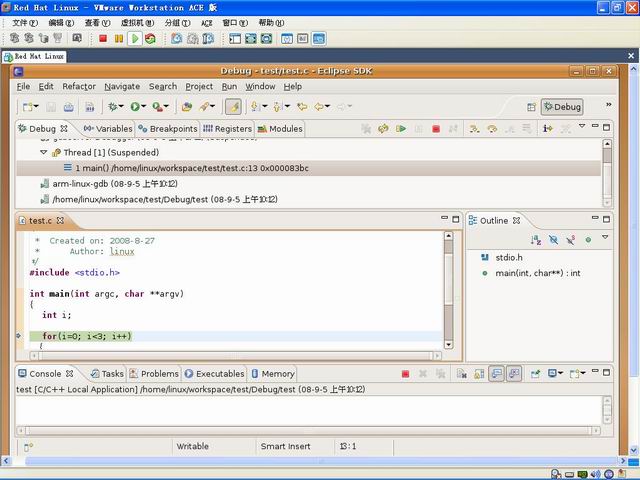Maximize the Console view panel
Image resolution: width=640 pixels, height=480 pixels.
point(607,372)
